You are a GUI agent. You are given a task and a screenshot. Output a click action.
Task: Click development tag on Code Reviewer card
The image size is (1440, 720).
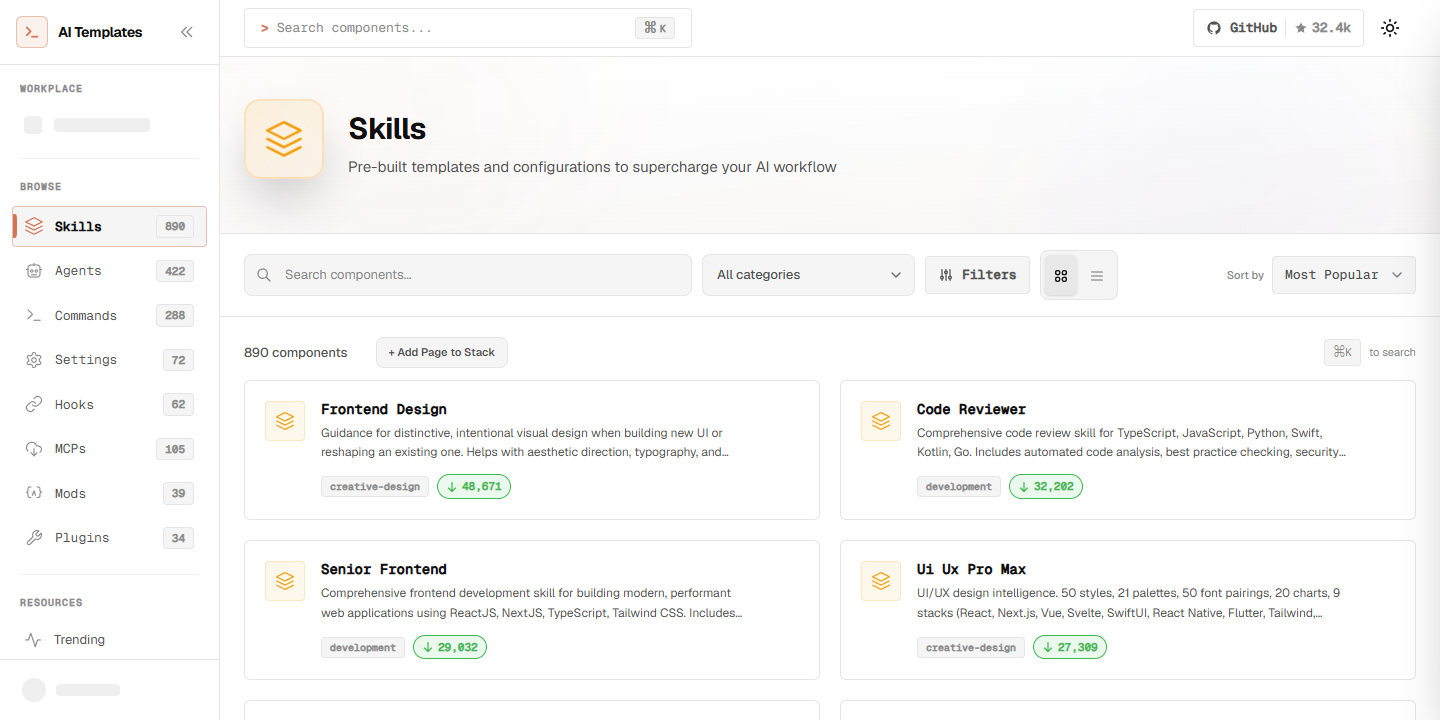[959, 487]
